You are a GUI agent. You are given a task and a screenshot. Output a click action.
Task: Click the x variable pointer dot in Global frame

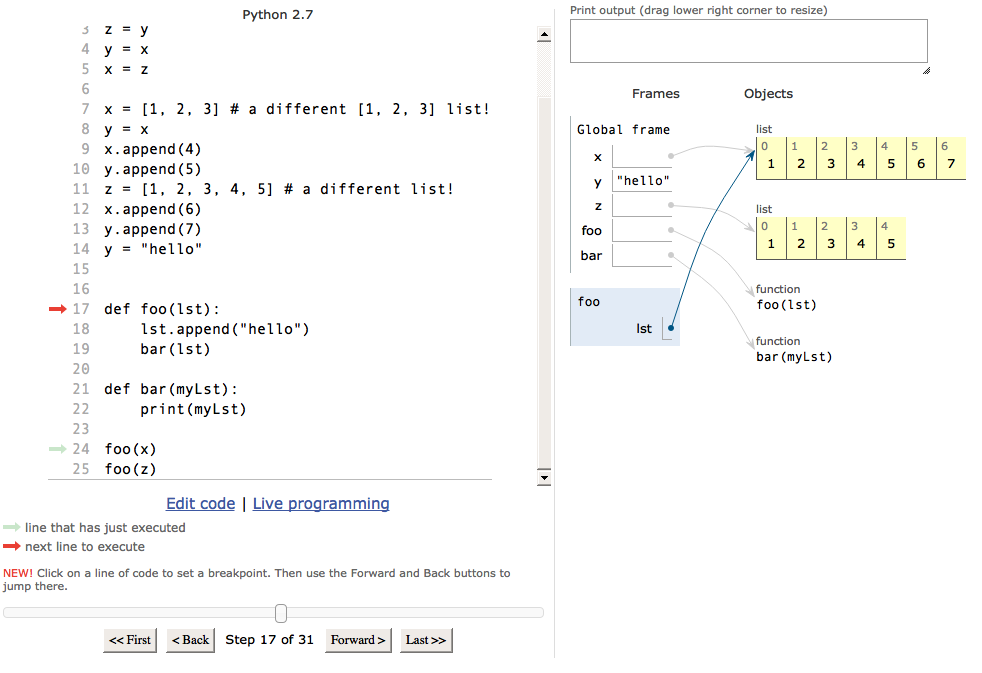pyautogui.click(x=671, y=156)
